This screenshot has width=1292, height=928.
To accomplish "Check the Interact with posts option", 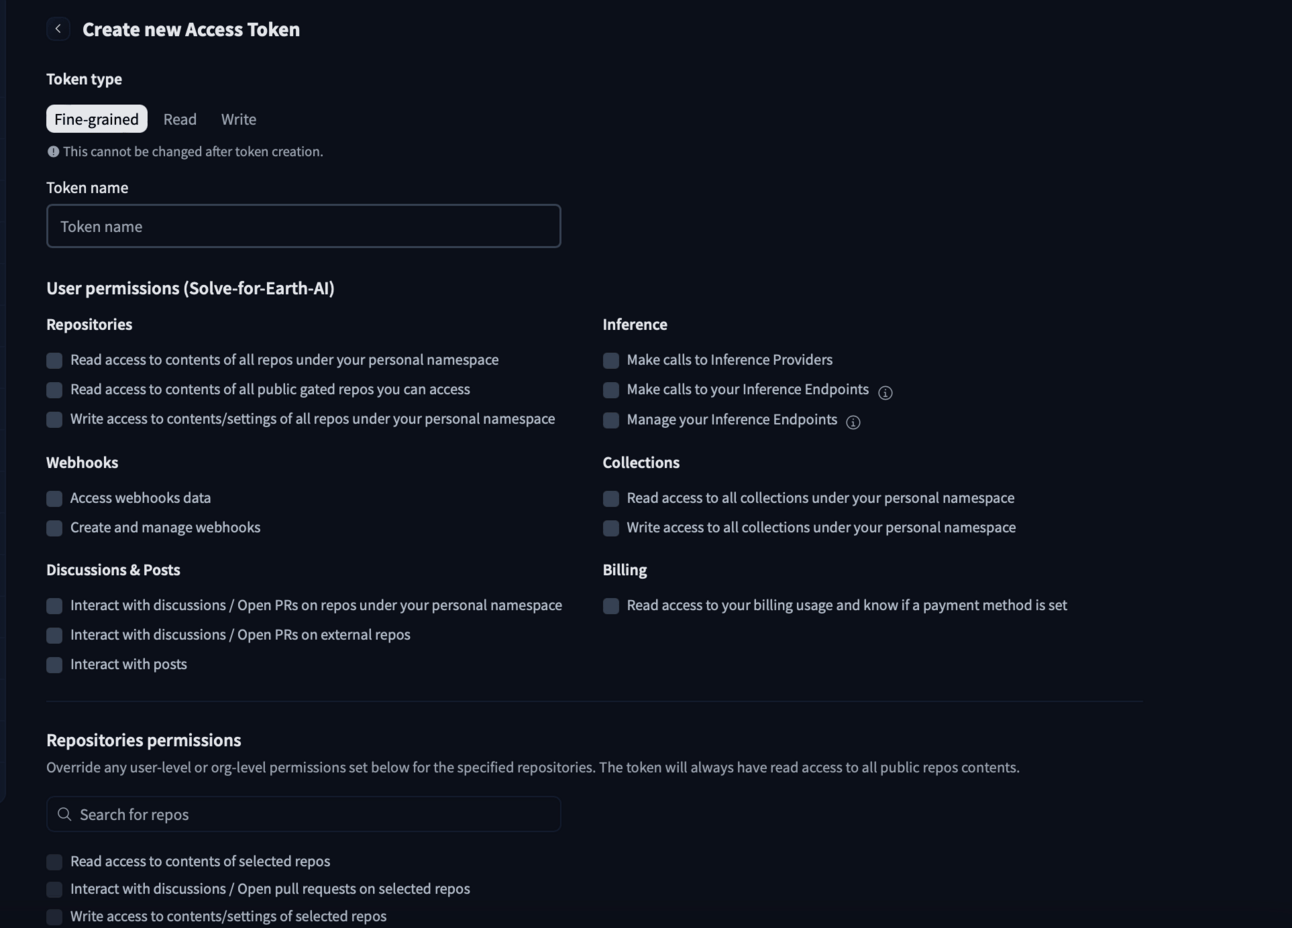I will tap(55, 665).
